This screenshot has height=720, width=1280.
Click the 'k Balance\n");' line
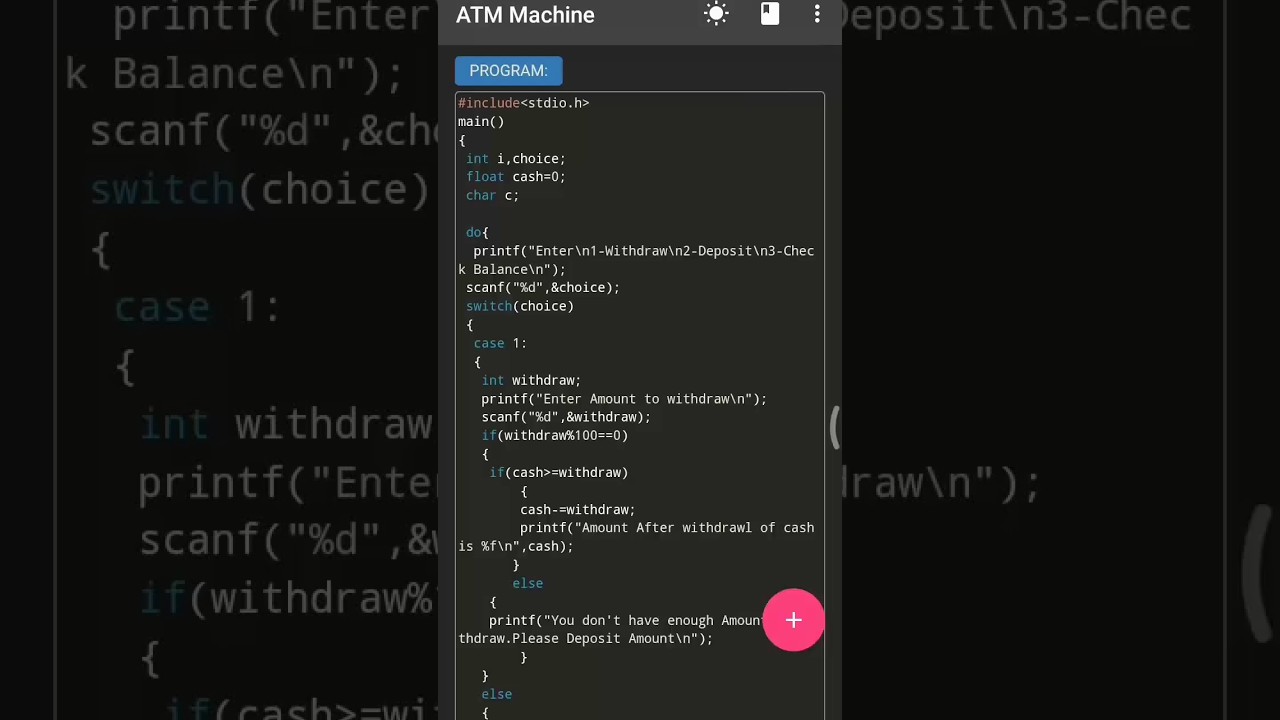tap(512, 270)
